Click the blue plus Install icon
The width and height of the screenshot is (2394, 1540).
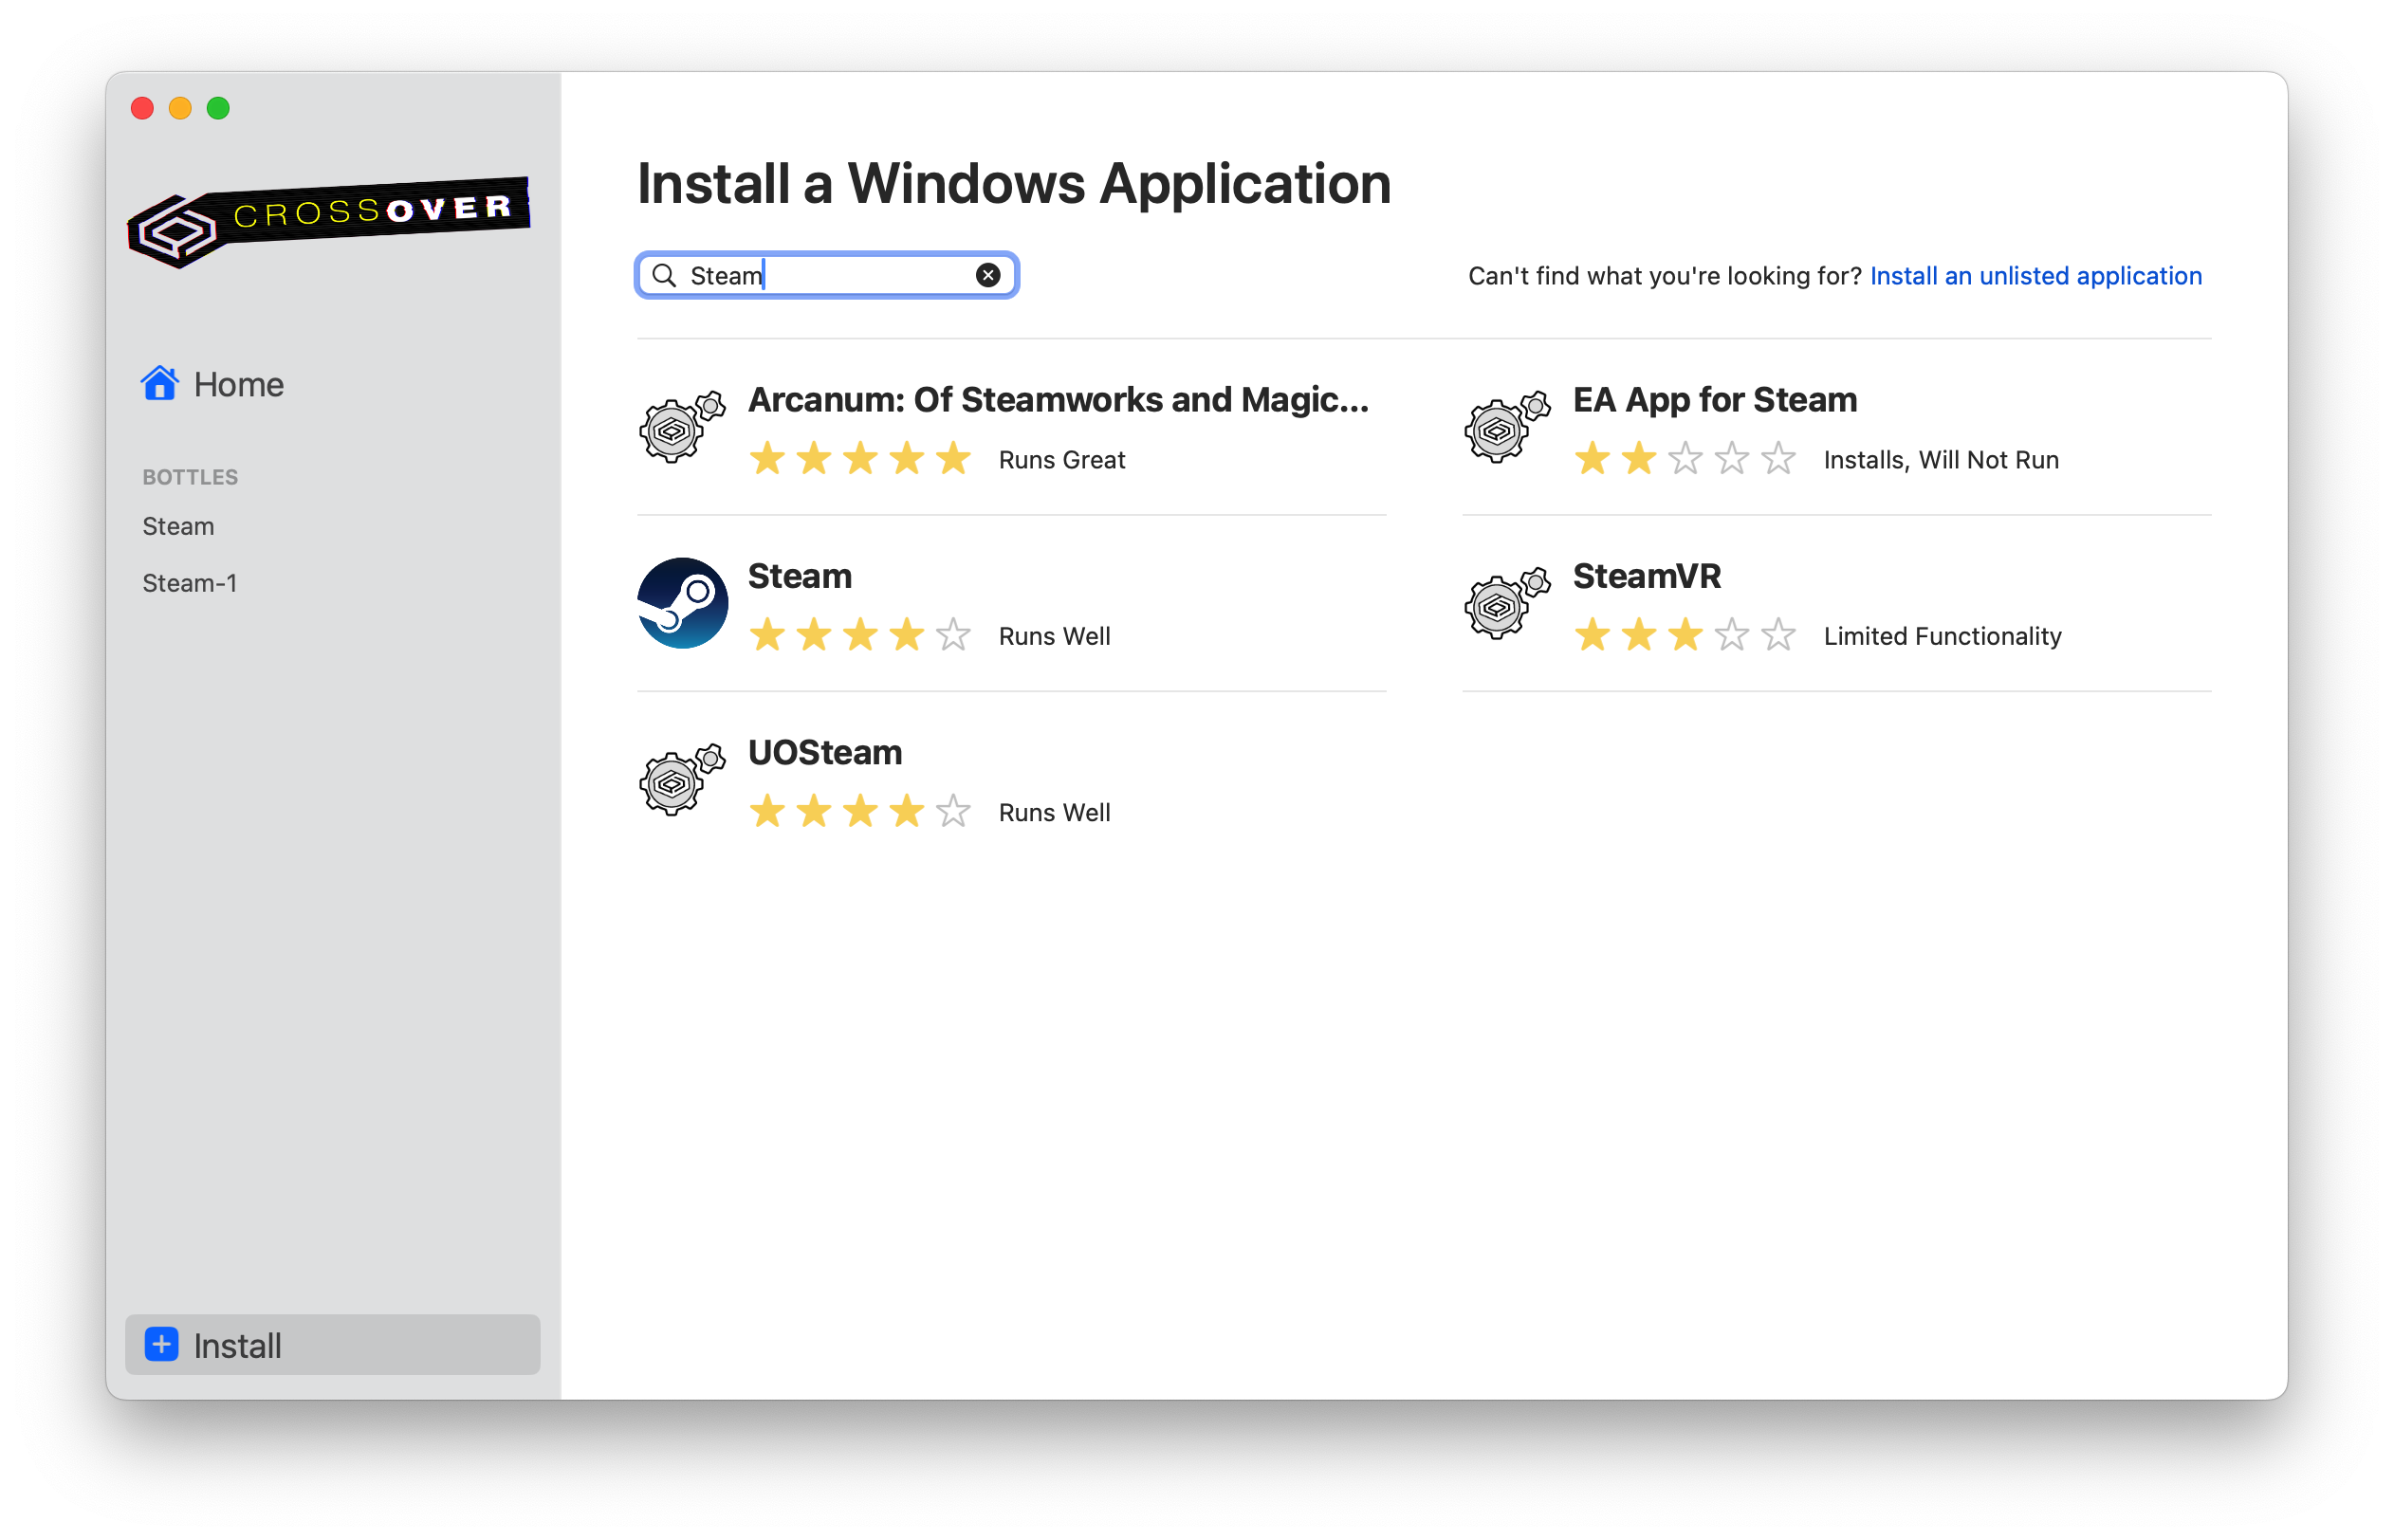pyautogui.click(x=162, y=1346)
